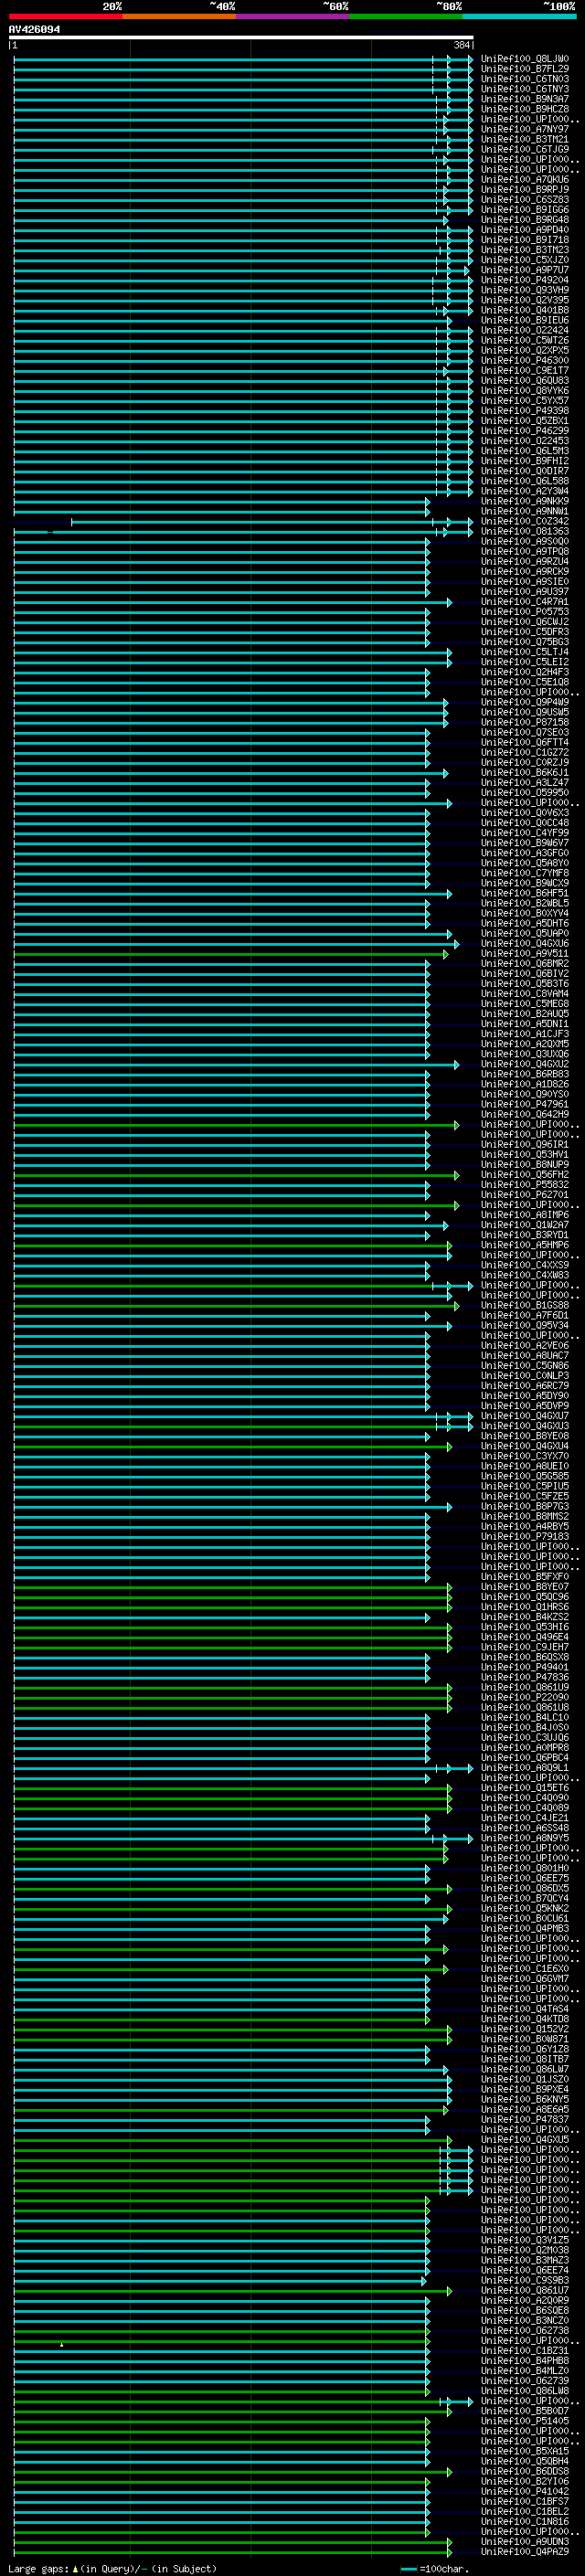The height and width of the screenshot is (2576, 585).
Task: Select entry UniRef100_Q4GXU6
Action: [525, 943]
